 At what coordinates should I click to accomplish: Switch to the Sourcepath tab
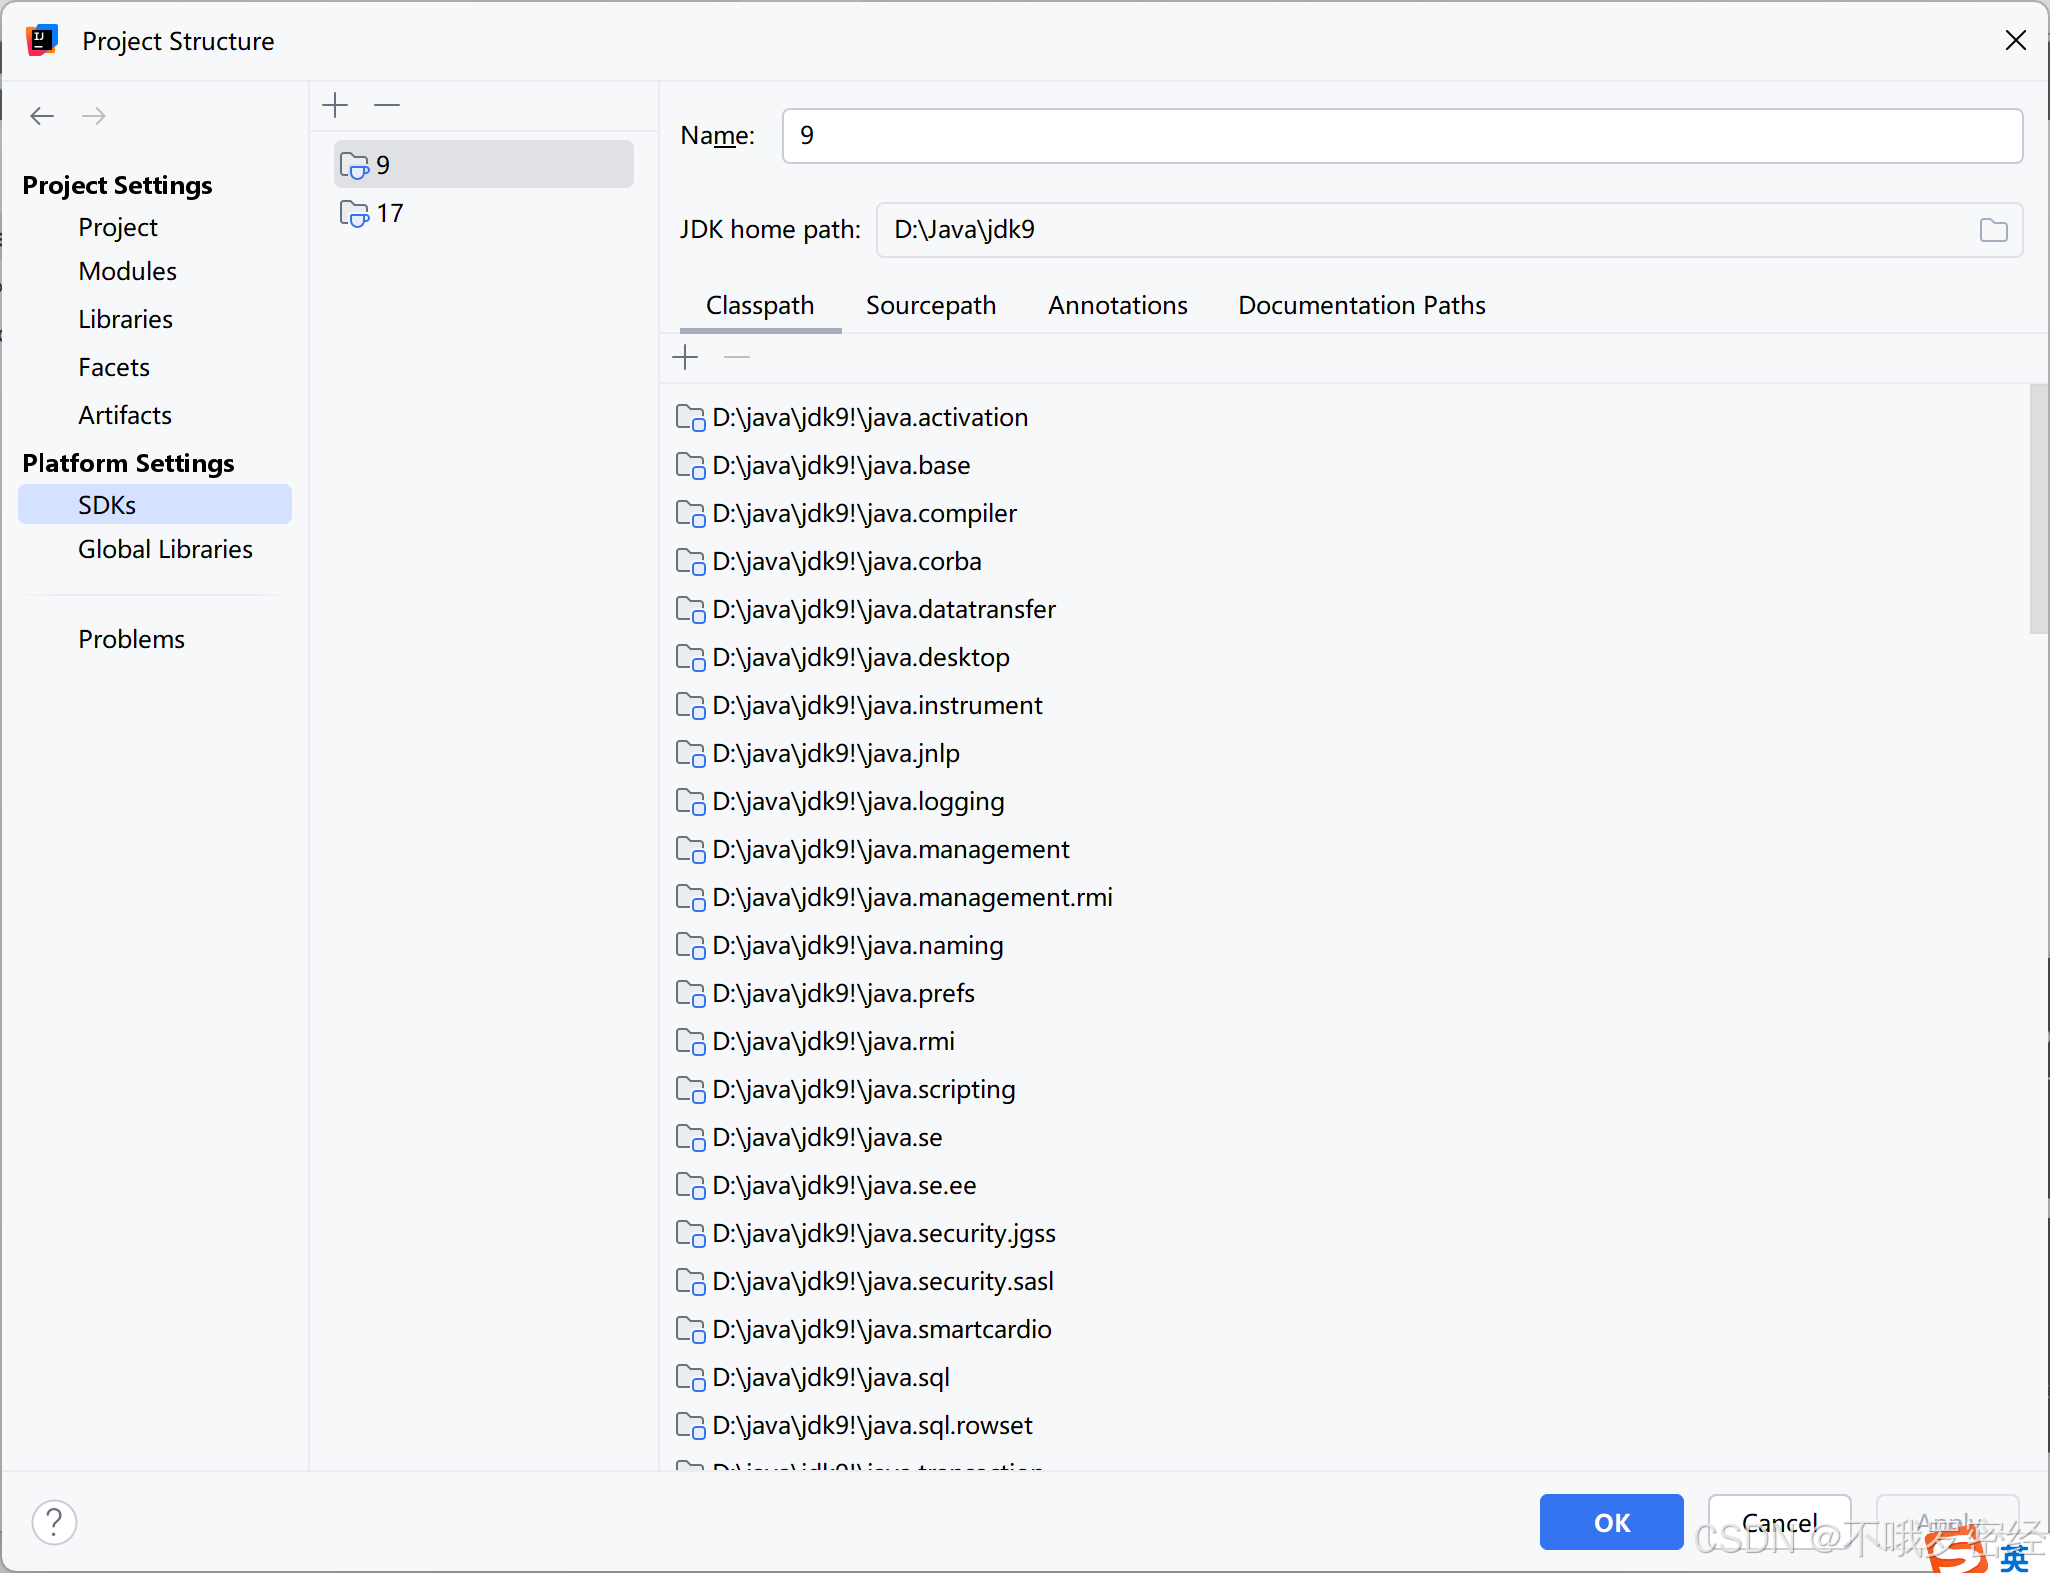point(930,305)
